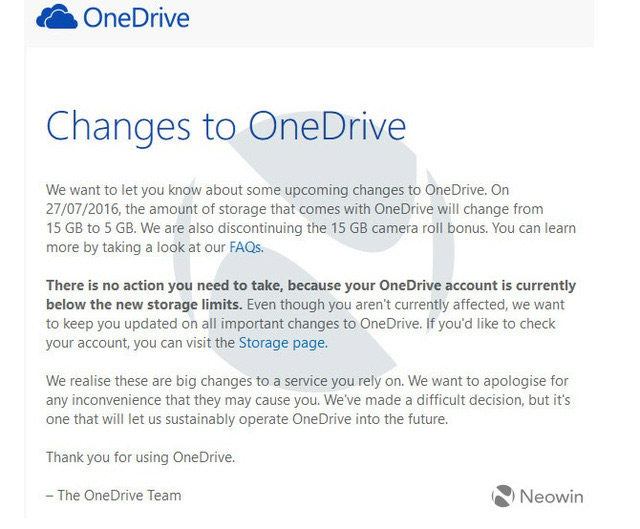
Task: Click the Neowin logo icon
Action: [503, 495]
